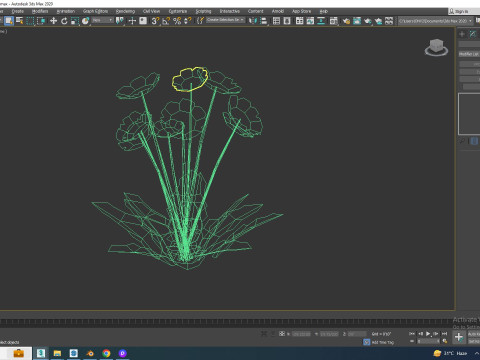Open Chrome from taskbar
This screenshot has width=480, height=360.
106,353
